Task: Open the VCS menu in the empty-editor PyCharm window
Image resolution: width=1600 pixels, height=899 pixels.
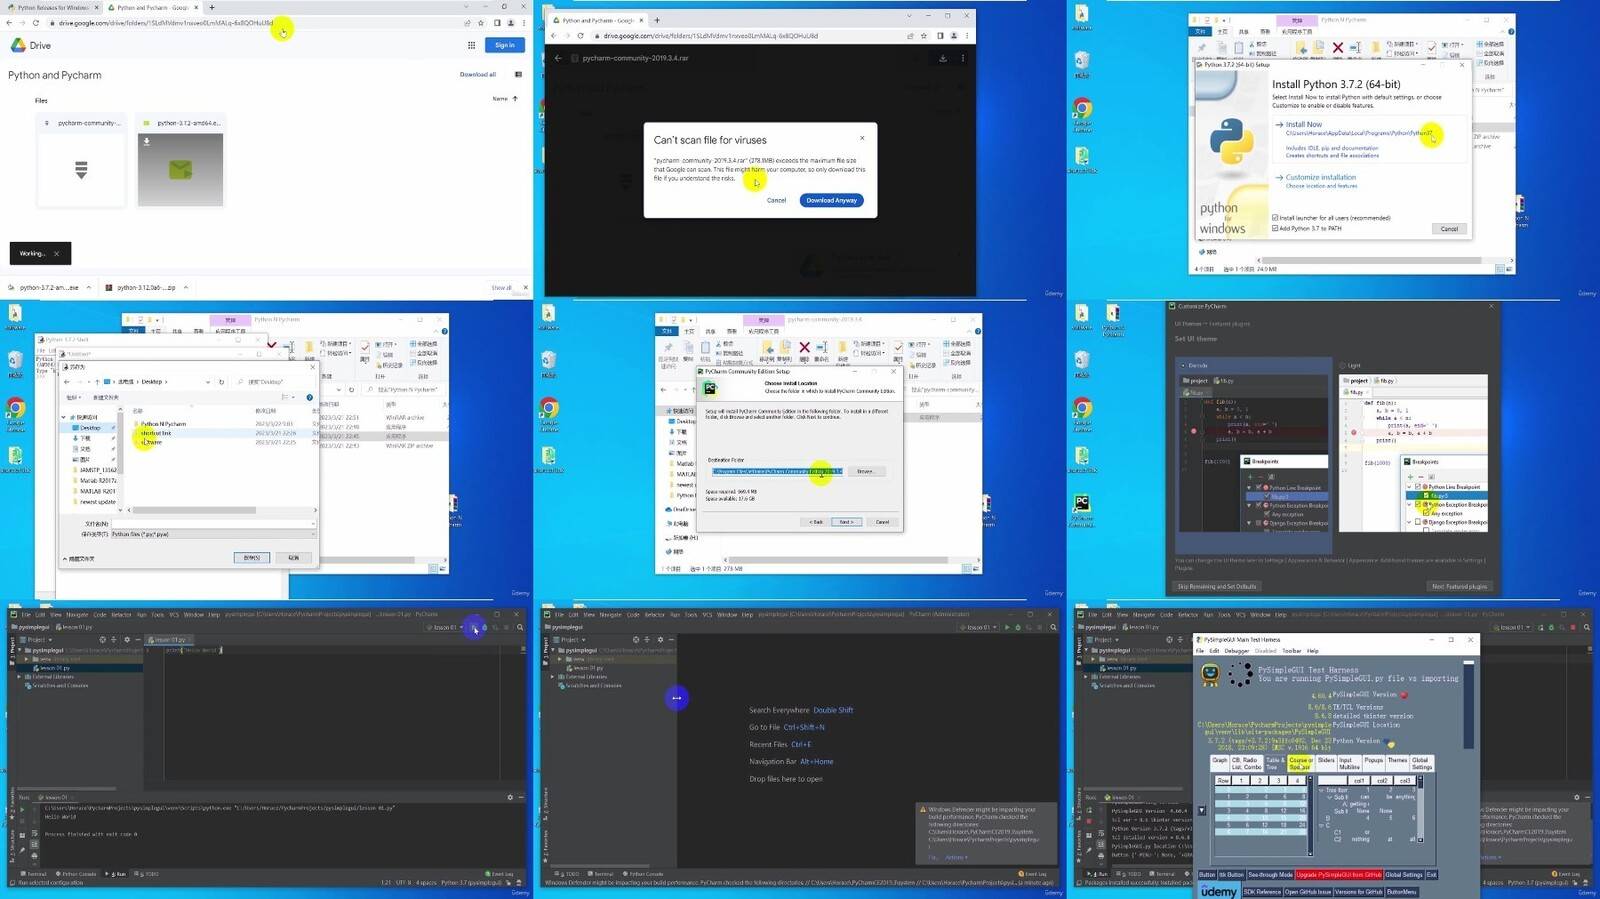Action: pos(707,614)
